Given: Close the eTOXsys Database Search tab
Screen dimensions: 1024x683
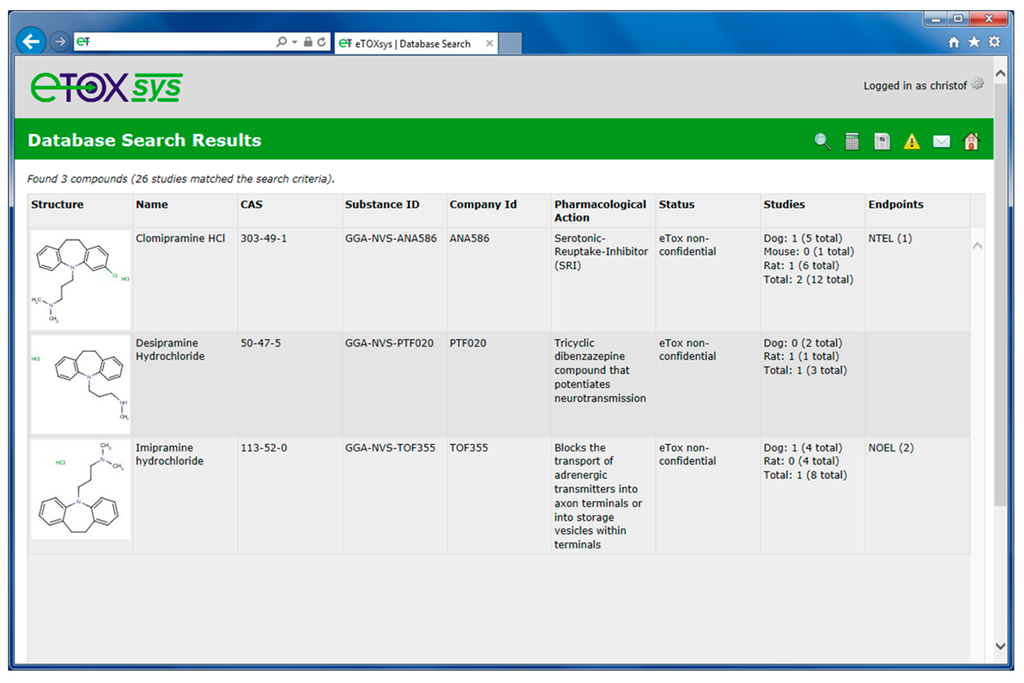Looking at the screenshot, I should point(489,44).
